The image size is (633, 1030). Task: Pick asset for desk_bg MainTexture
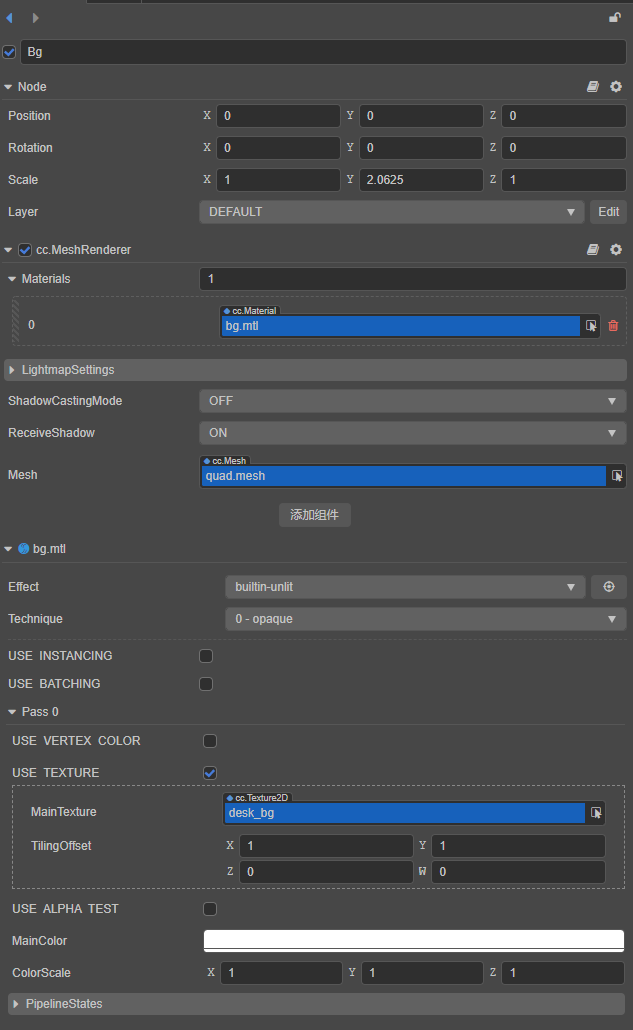596,813
